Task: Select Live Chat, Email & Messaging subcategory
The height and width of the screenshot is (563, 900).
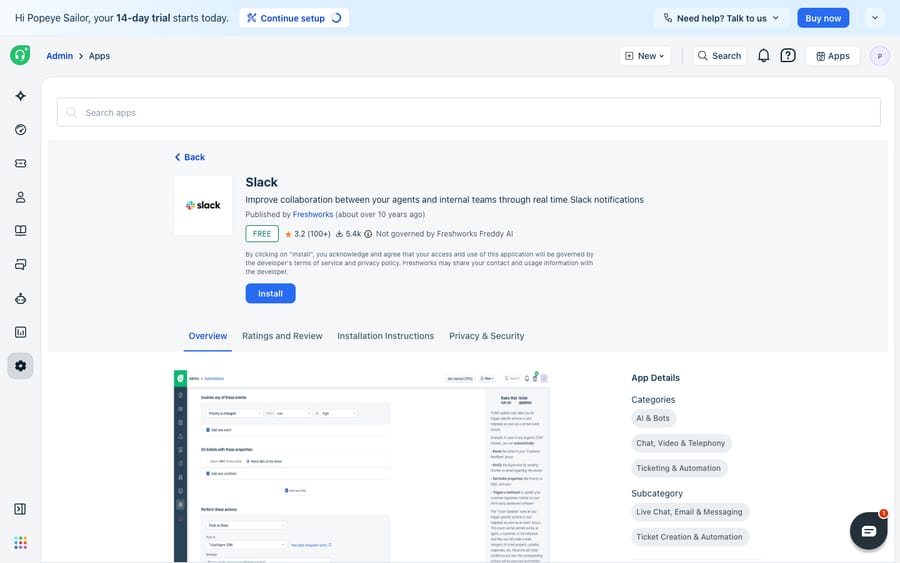Action: [x=689, y=512]
